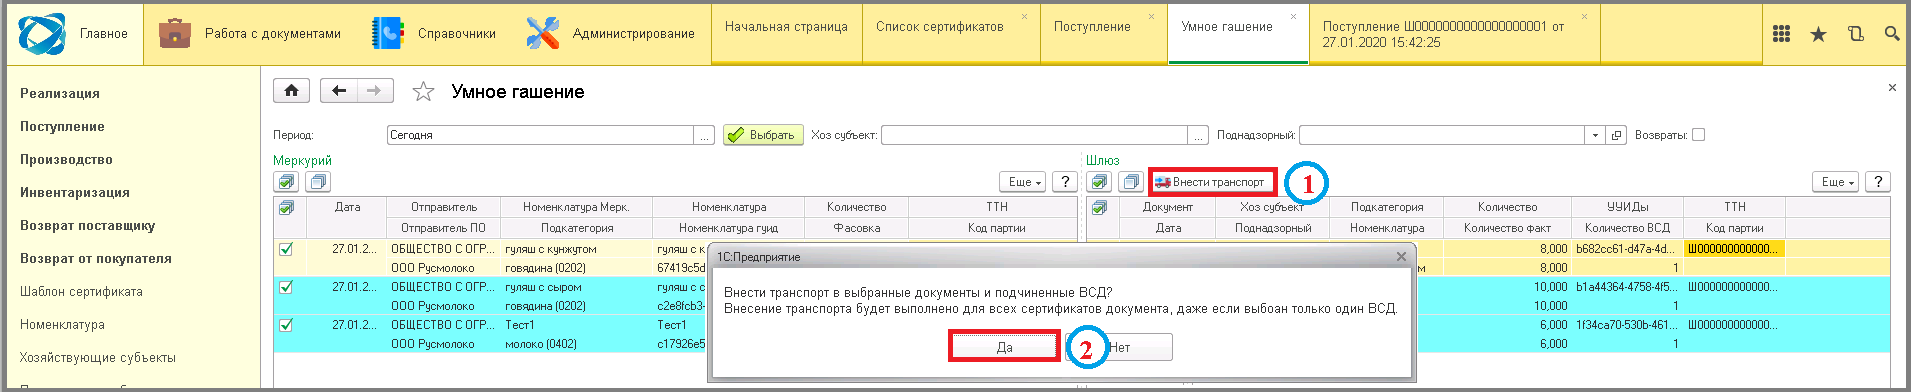Open the search magnifier icon
1911x392 pixels.
point(1891,34)
